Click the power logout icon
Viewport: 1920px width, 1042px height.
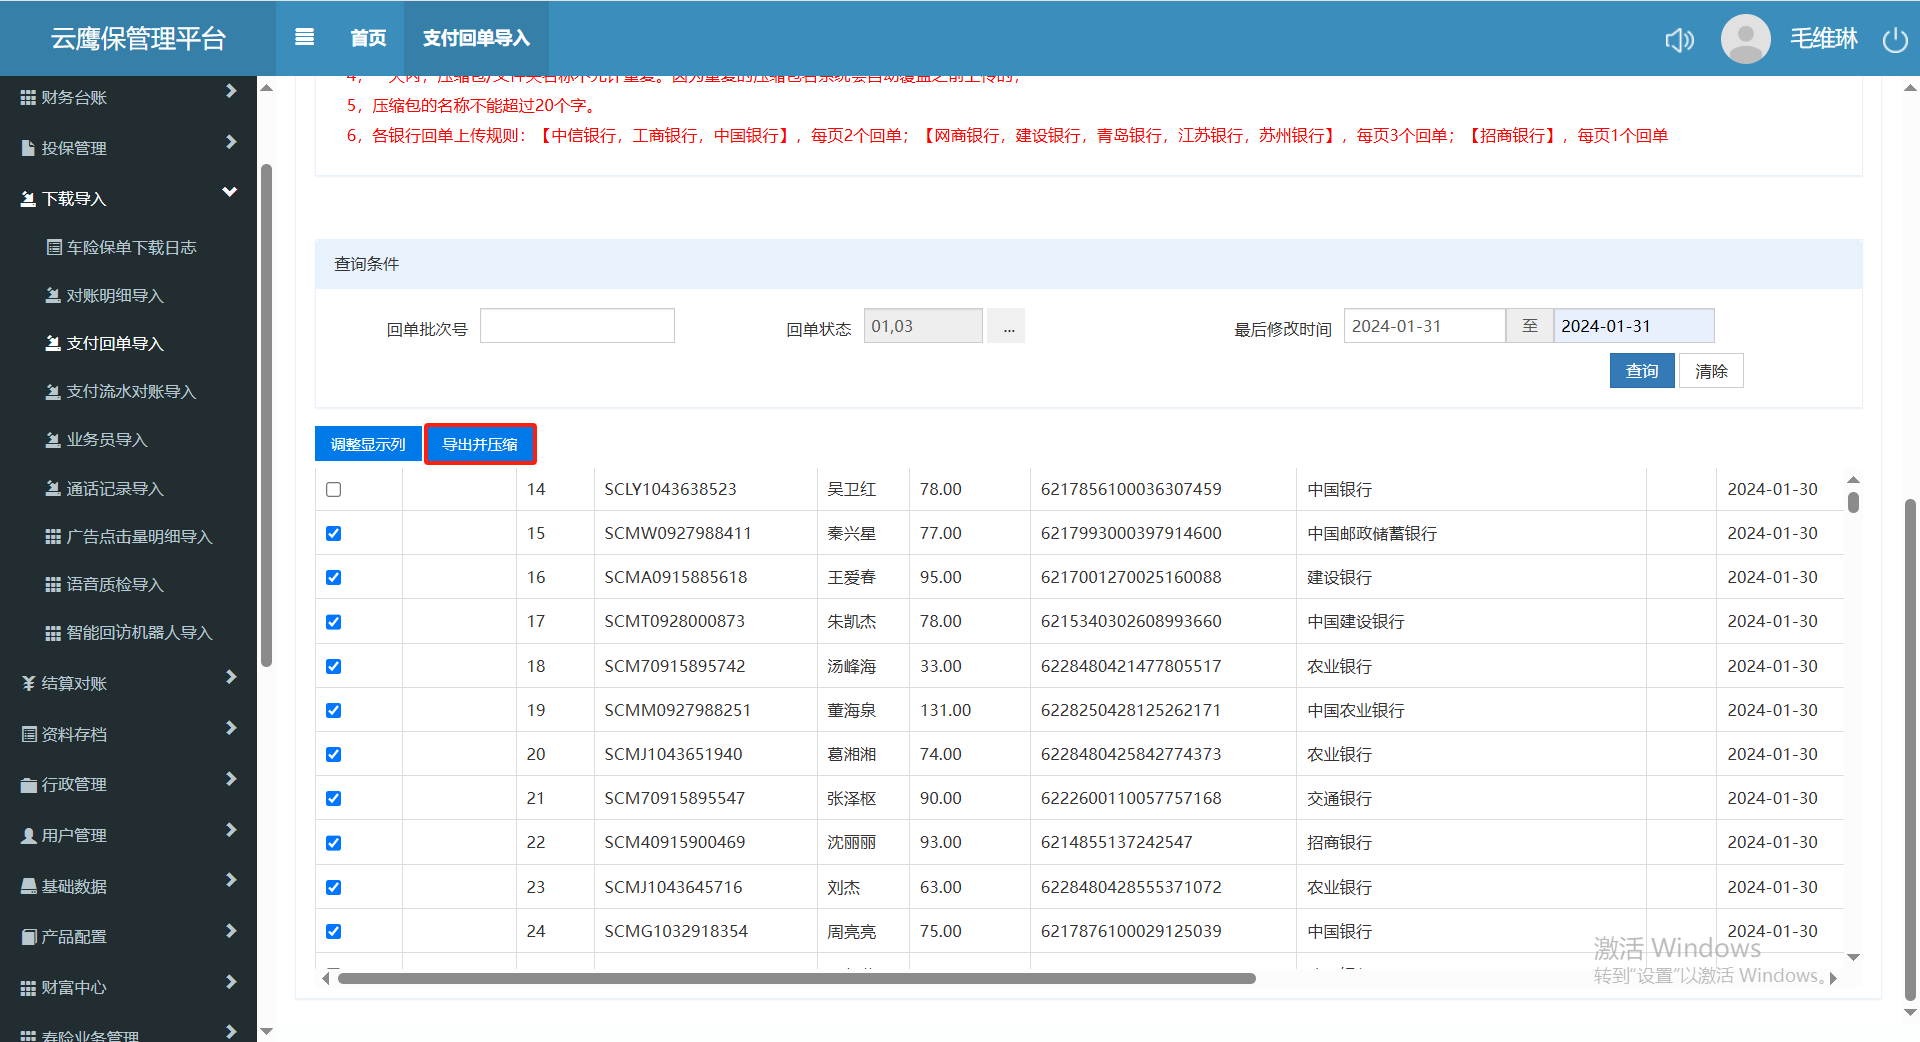[x=1895, y=40]
